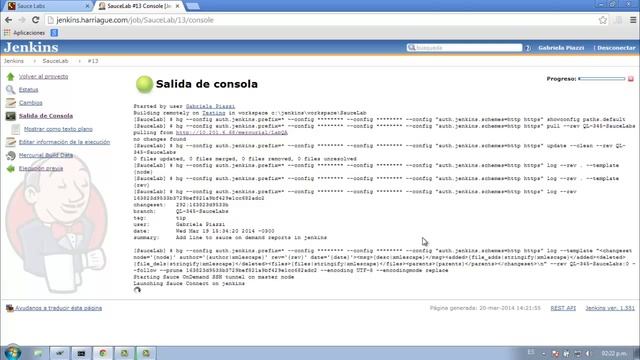Click the notepad icon beside Cambios
Image resolution: width=640 pixels, height=360 pixels.
(x=11, y=102)
